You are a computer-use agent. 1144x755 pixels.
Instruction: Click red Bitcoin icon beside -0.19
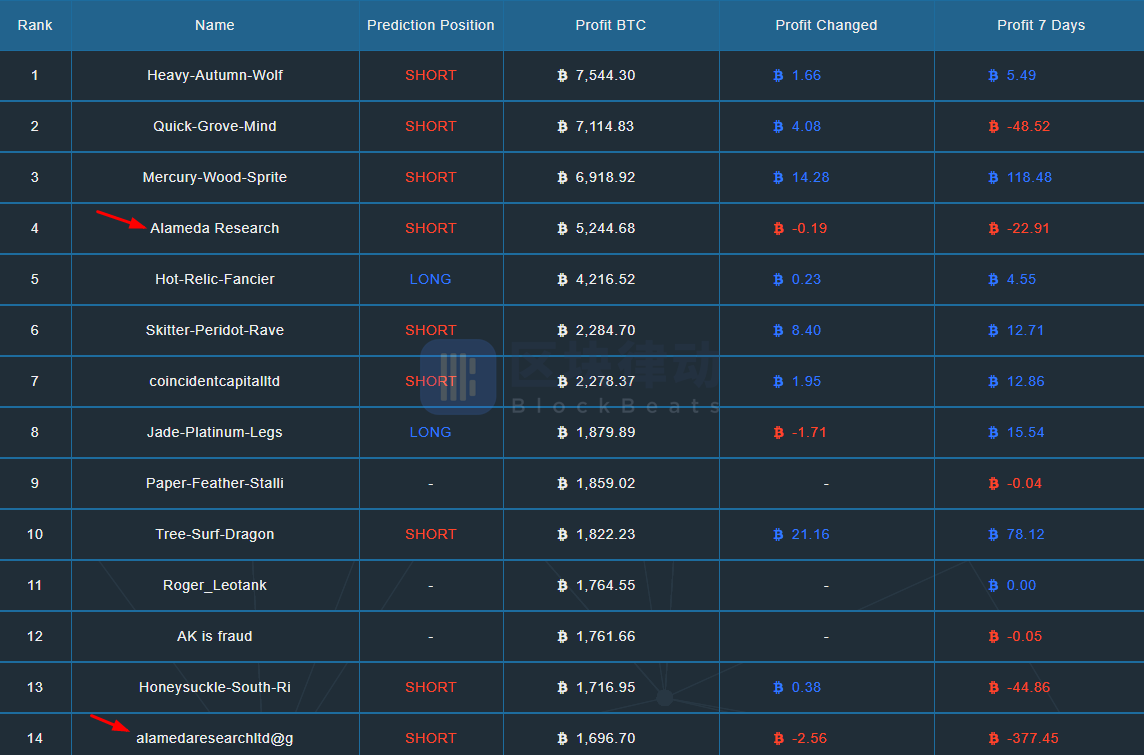(x=778, y=228)
